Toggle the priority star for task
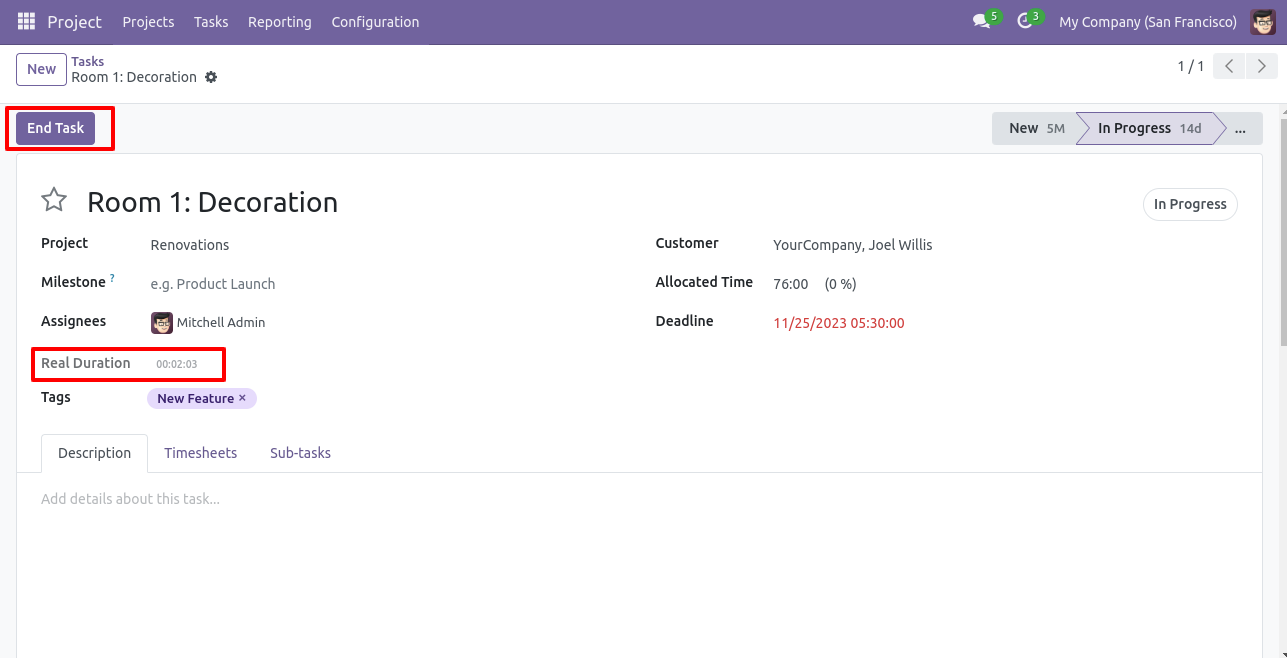This screenshot has width=1287, height=658. 54,201
